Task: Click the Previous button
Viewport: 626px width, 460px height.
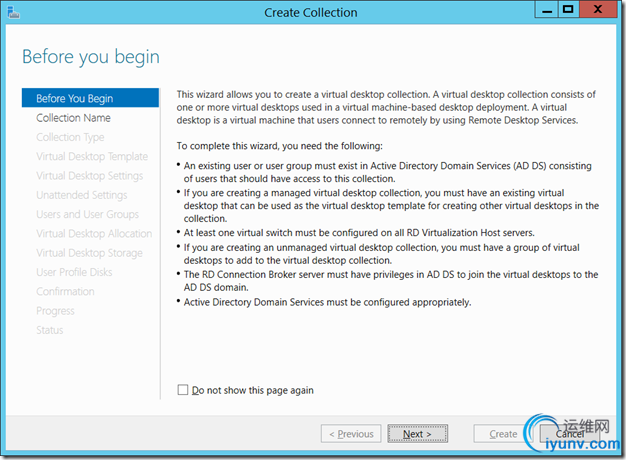Action: 351,434
